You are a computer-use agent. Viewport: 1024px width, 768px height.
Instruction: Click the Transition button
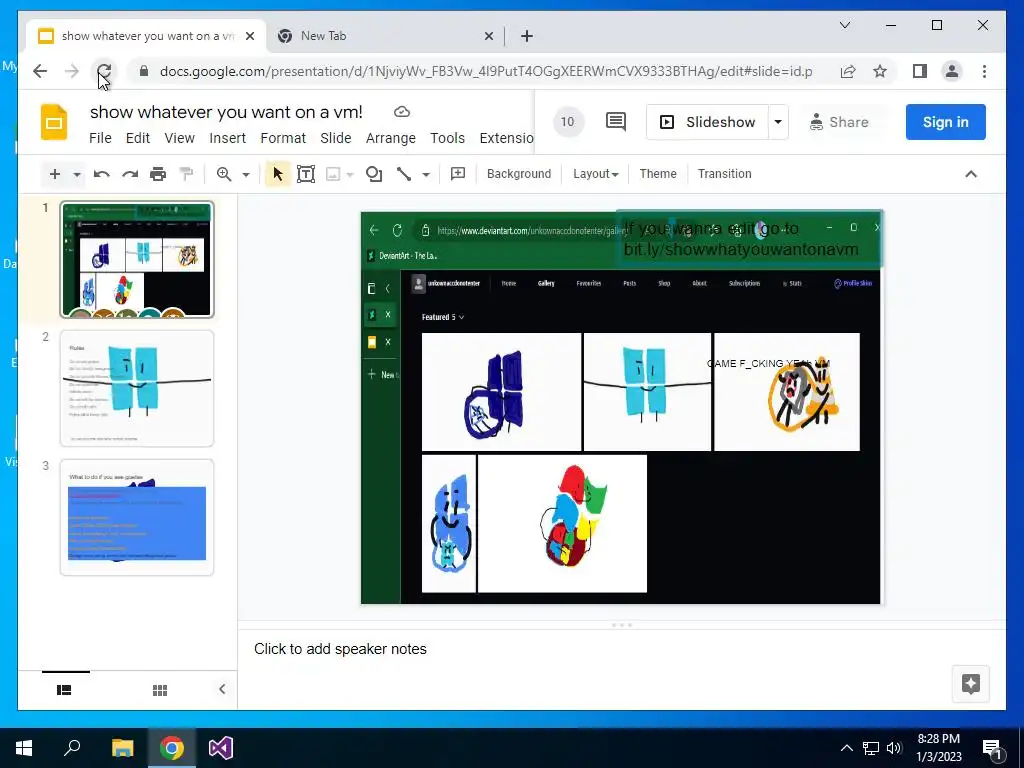pyautogui.click(x=724, y=174)
